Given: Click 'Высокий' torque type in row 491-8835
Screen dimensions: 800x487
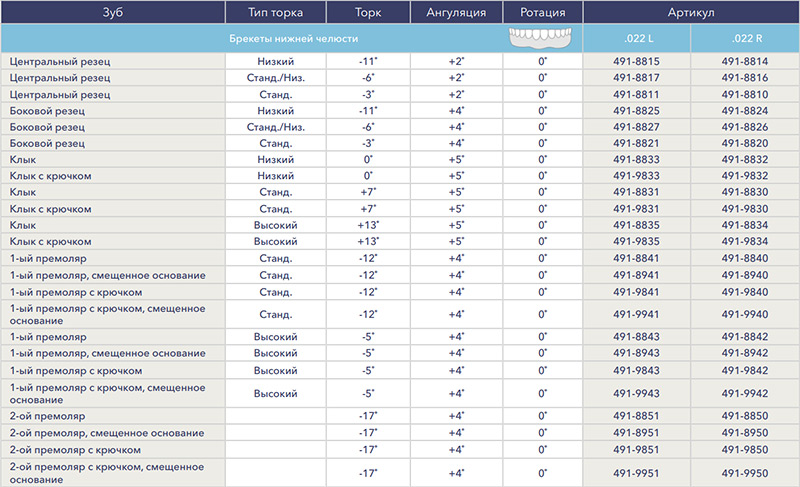Looking at the screenshot, I should 276,225.
